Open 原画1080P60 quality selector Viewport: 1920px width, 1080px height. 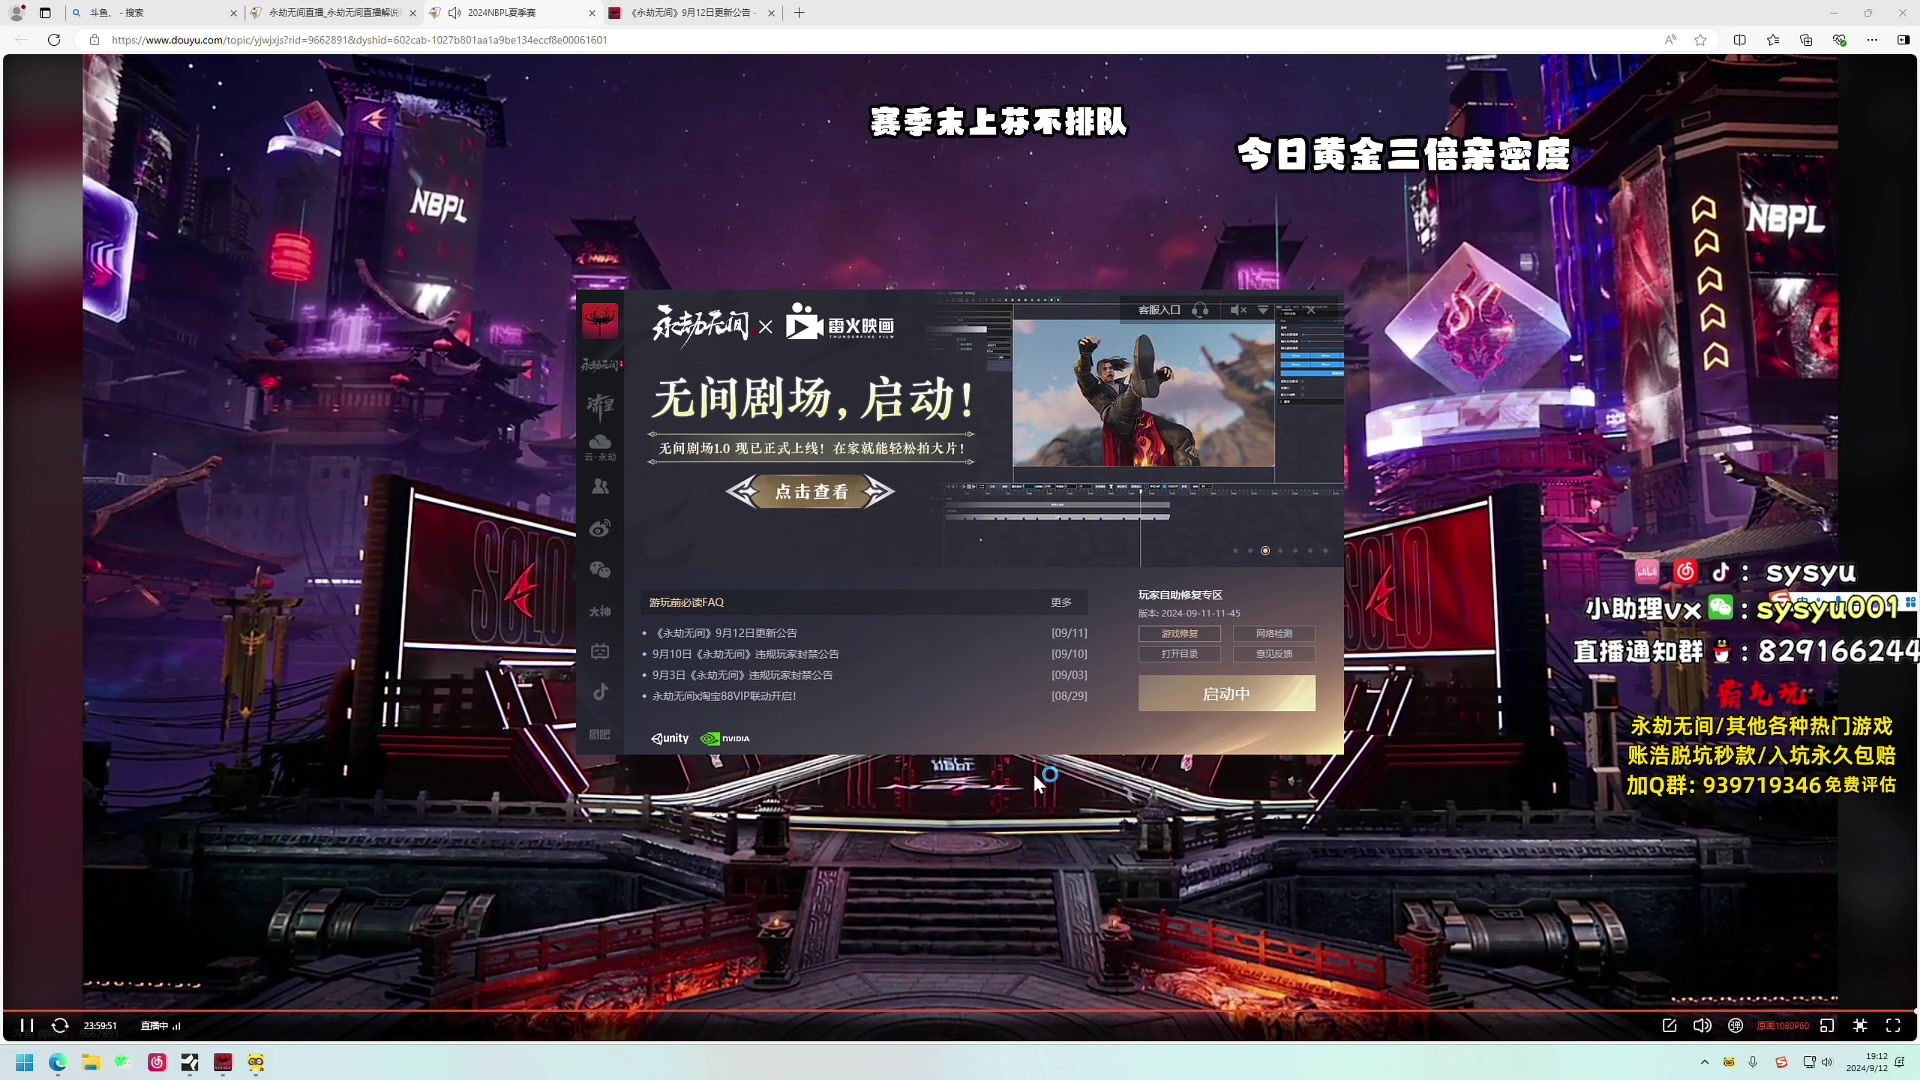click(1782, 1026)
